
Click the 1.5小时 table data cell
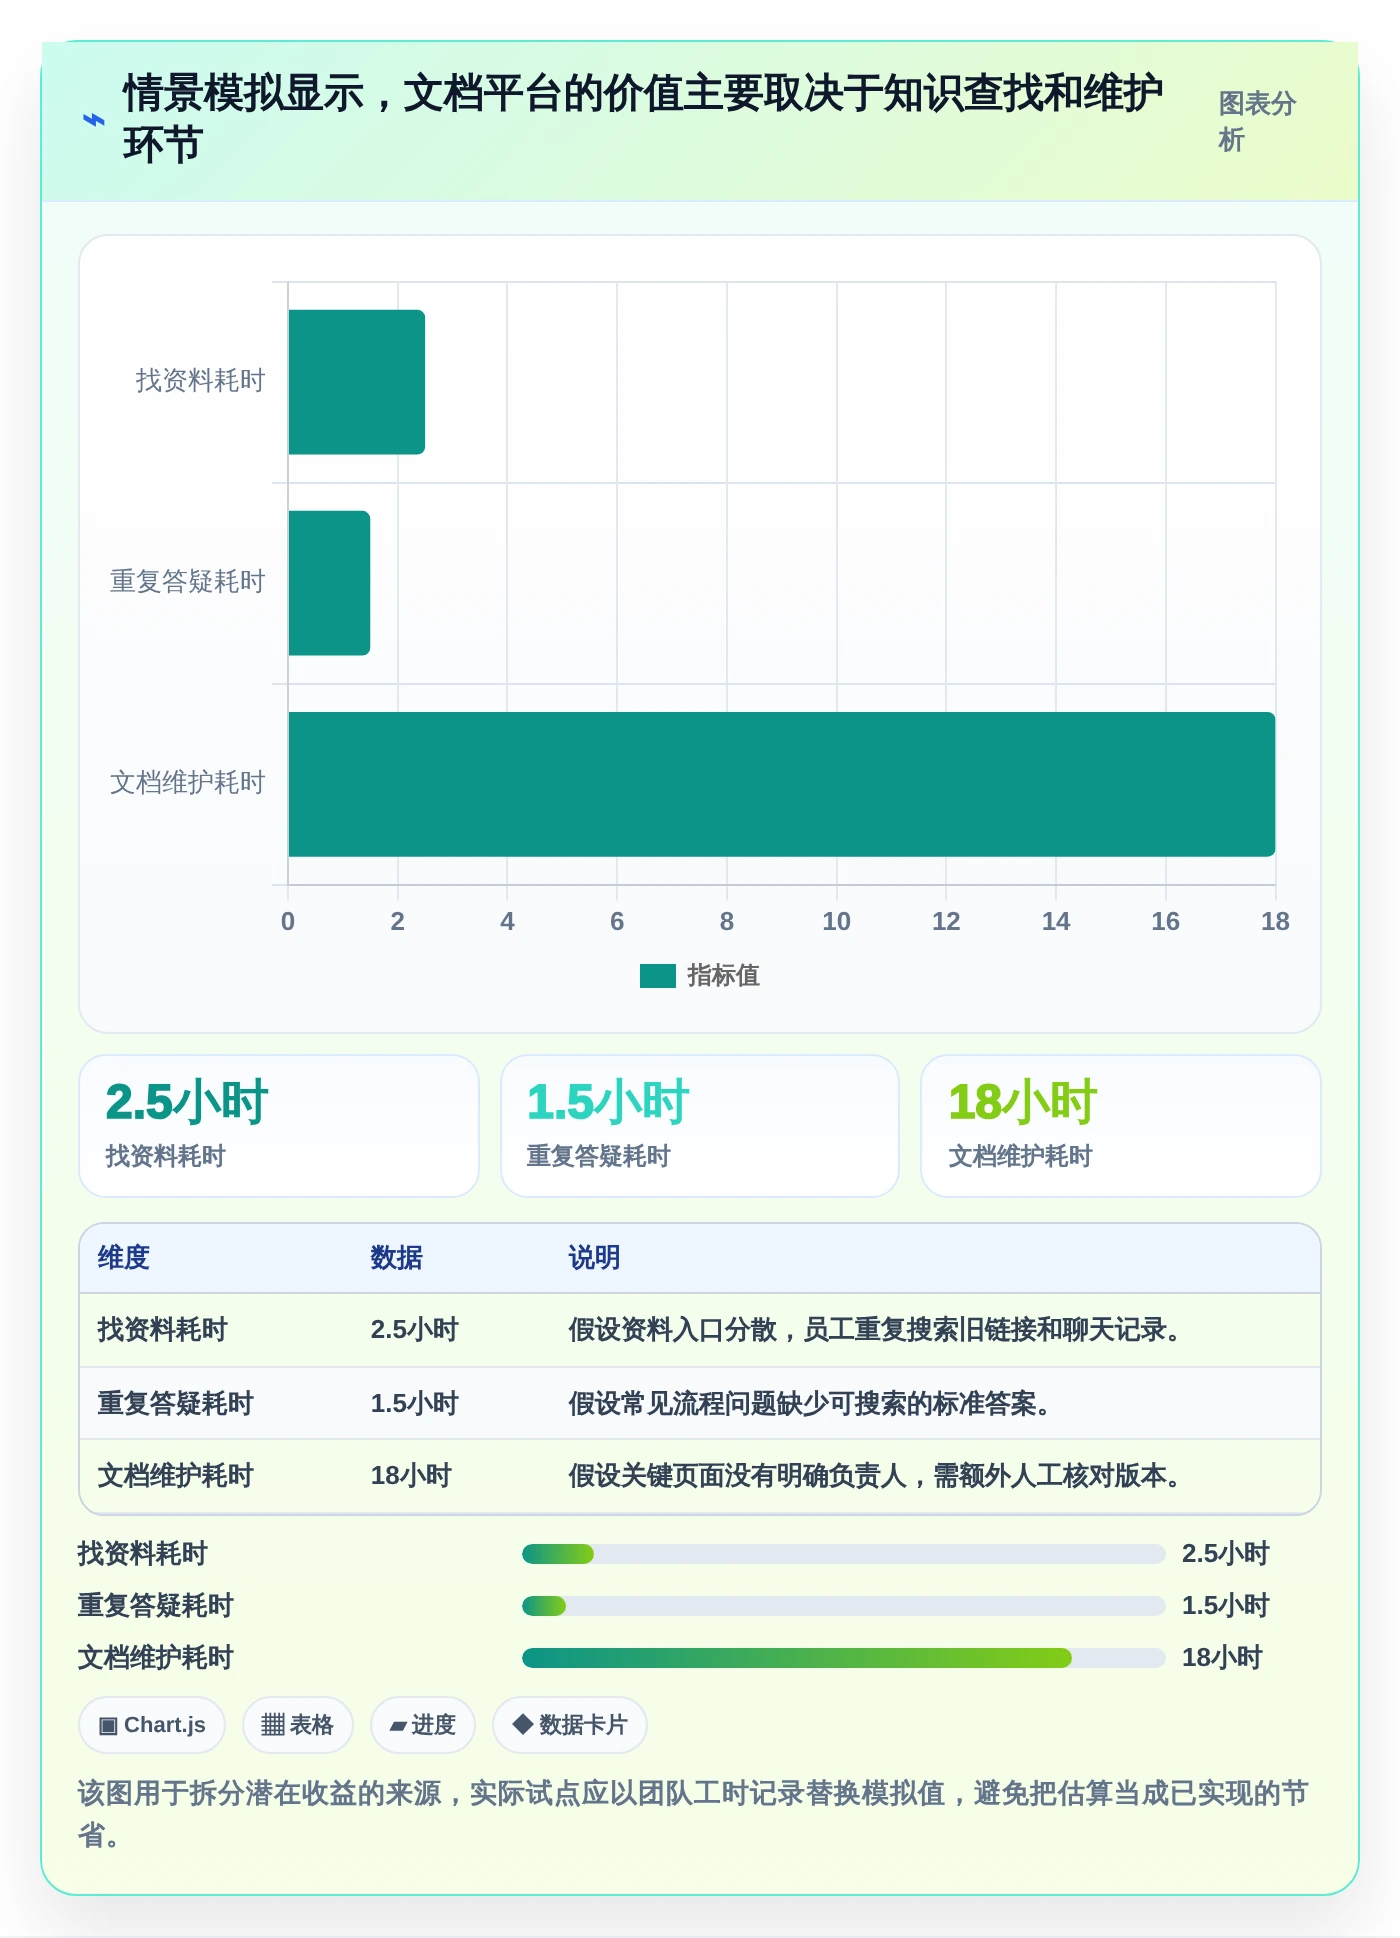point(414,1404)
